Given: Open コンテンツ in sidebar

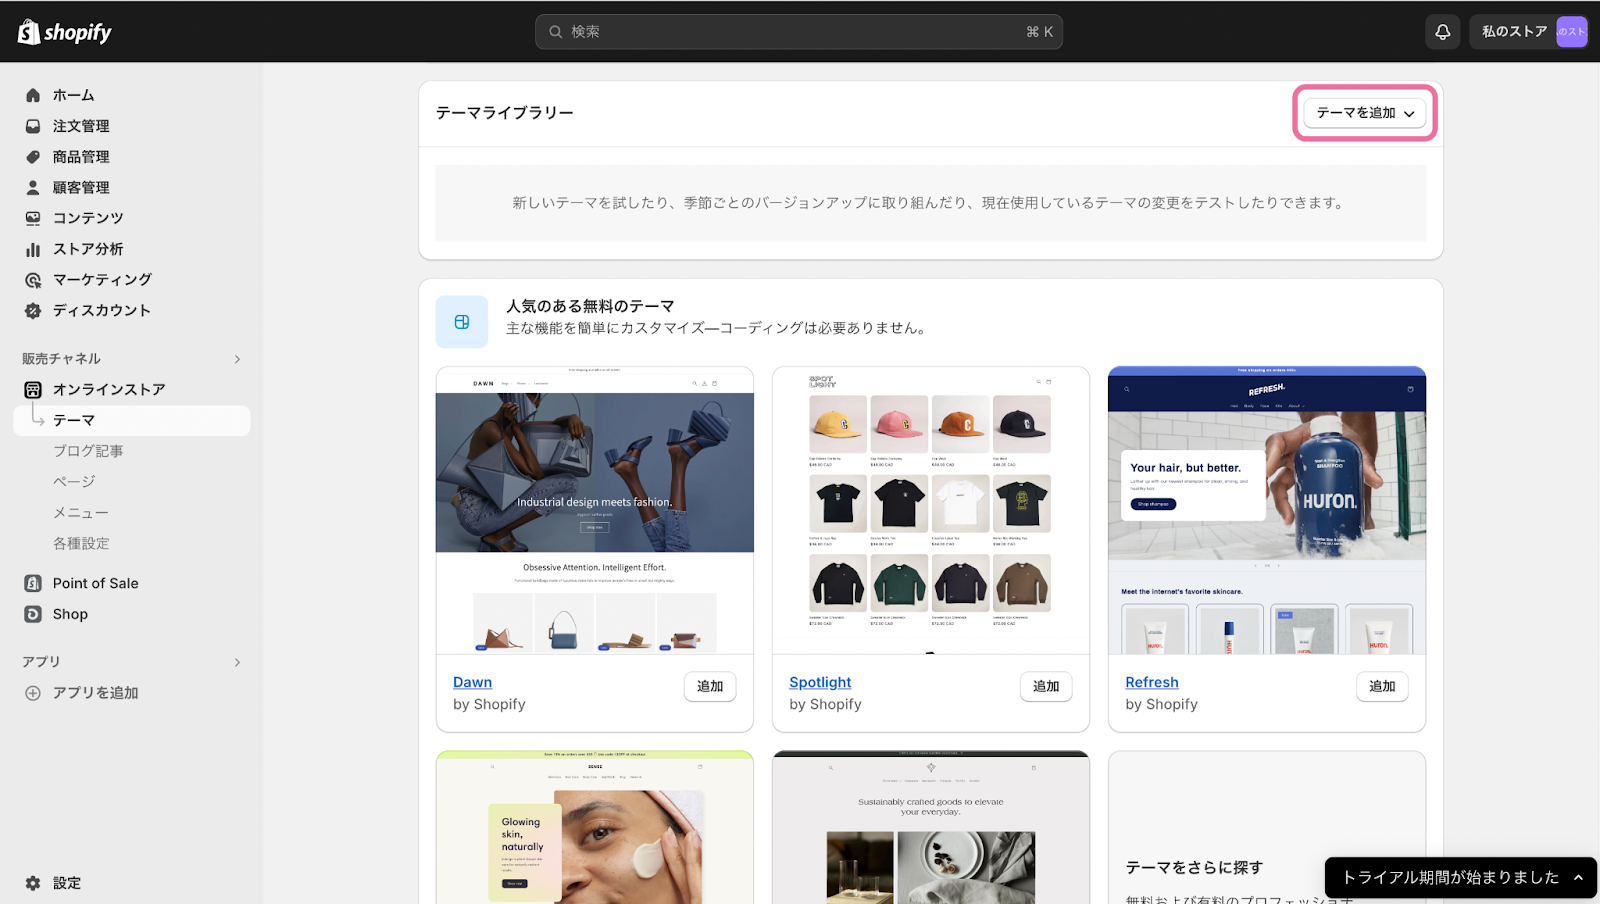Looking at the screenshot, I should pos(88,218).
